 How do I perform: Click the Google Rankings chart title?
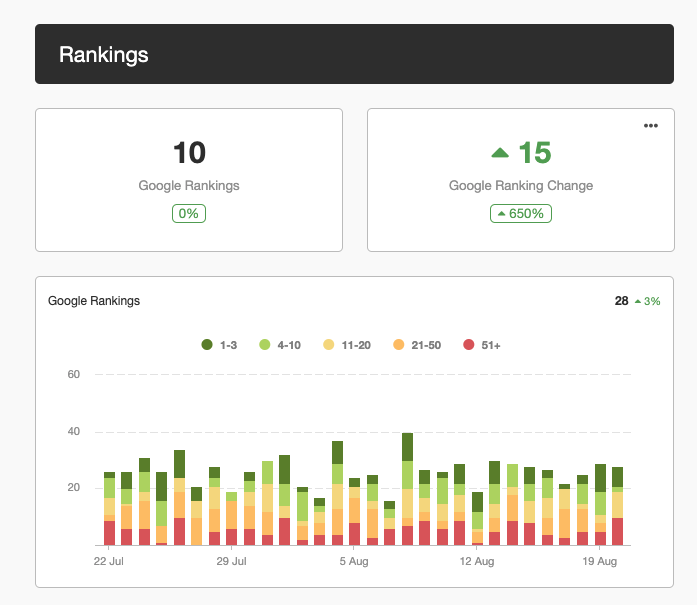tap(94, 301)
